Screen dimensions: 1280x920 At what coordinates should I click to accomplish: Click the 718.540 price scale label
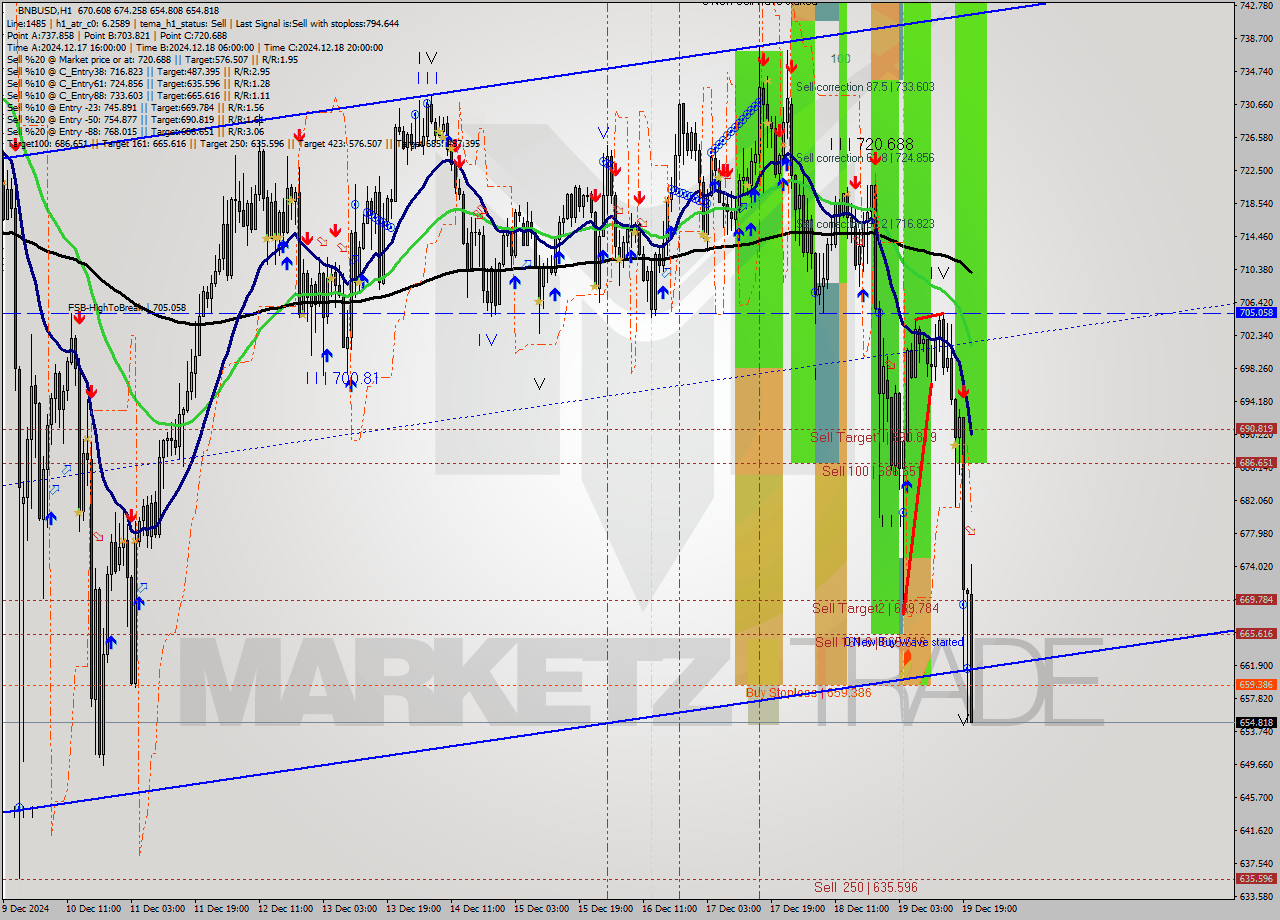(x=1256, y=203)
